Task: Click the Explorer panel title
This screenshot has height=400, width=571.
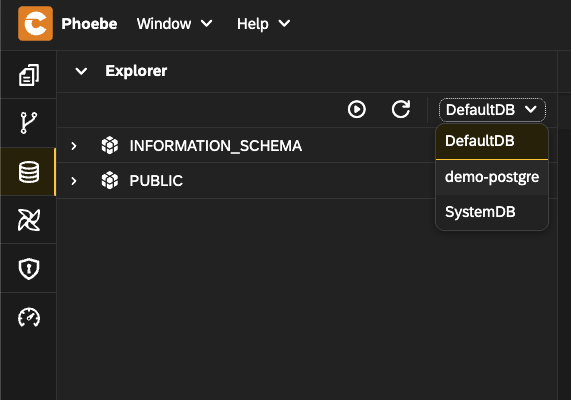Action: click(x=136, y=71)
